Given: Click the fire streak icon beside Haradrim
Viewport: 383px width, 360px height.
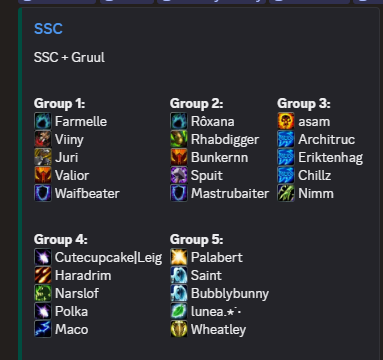Looking at the screenshot, I should 43,275.
